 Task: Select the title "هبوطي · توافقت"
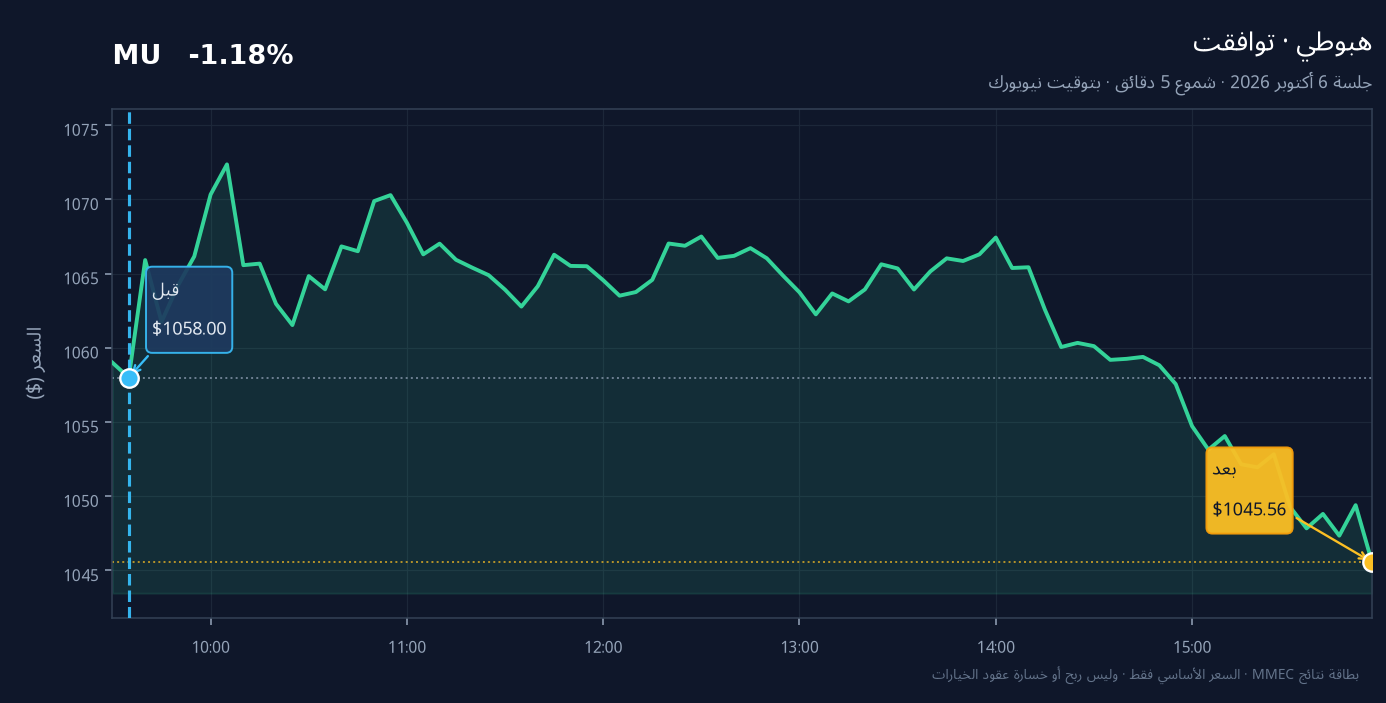tap(1282, 42)
